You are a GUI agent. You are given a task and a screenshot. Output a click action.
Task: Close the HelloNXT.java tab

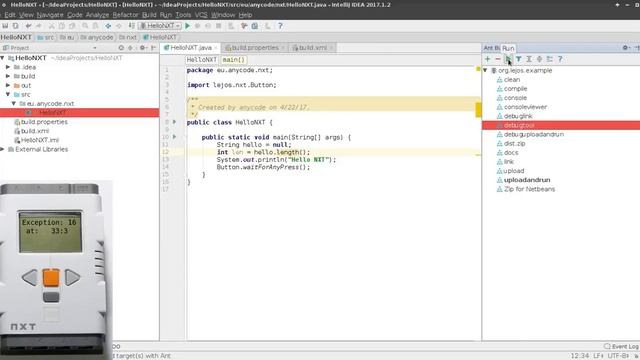[x=216, y=48]
